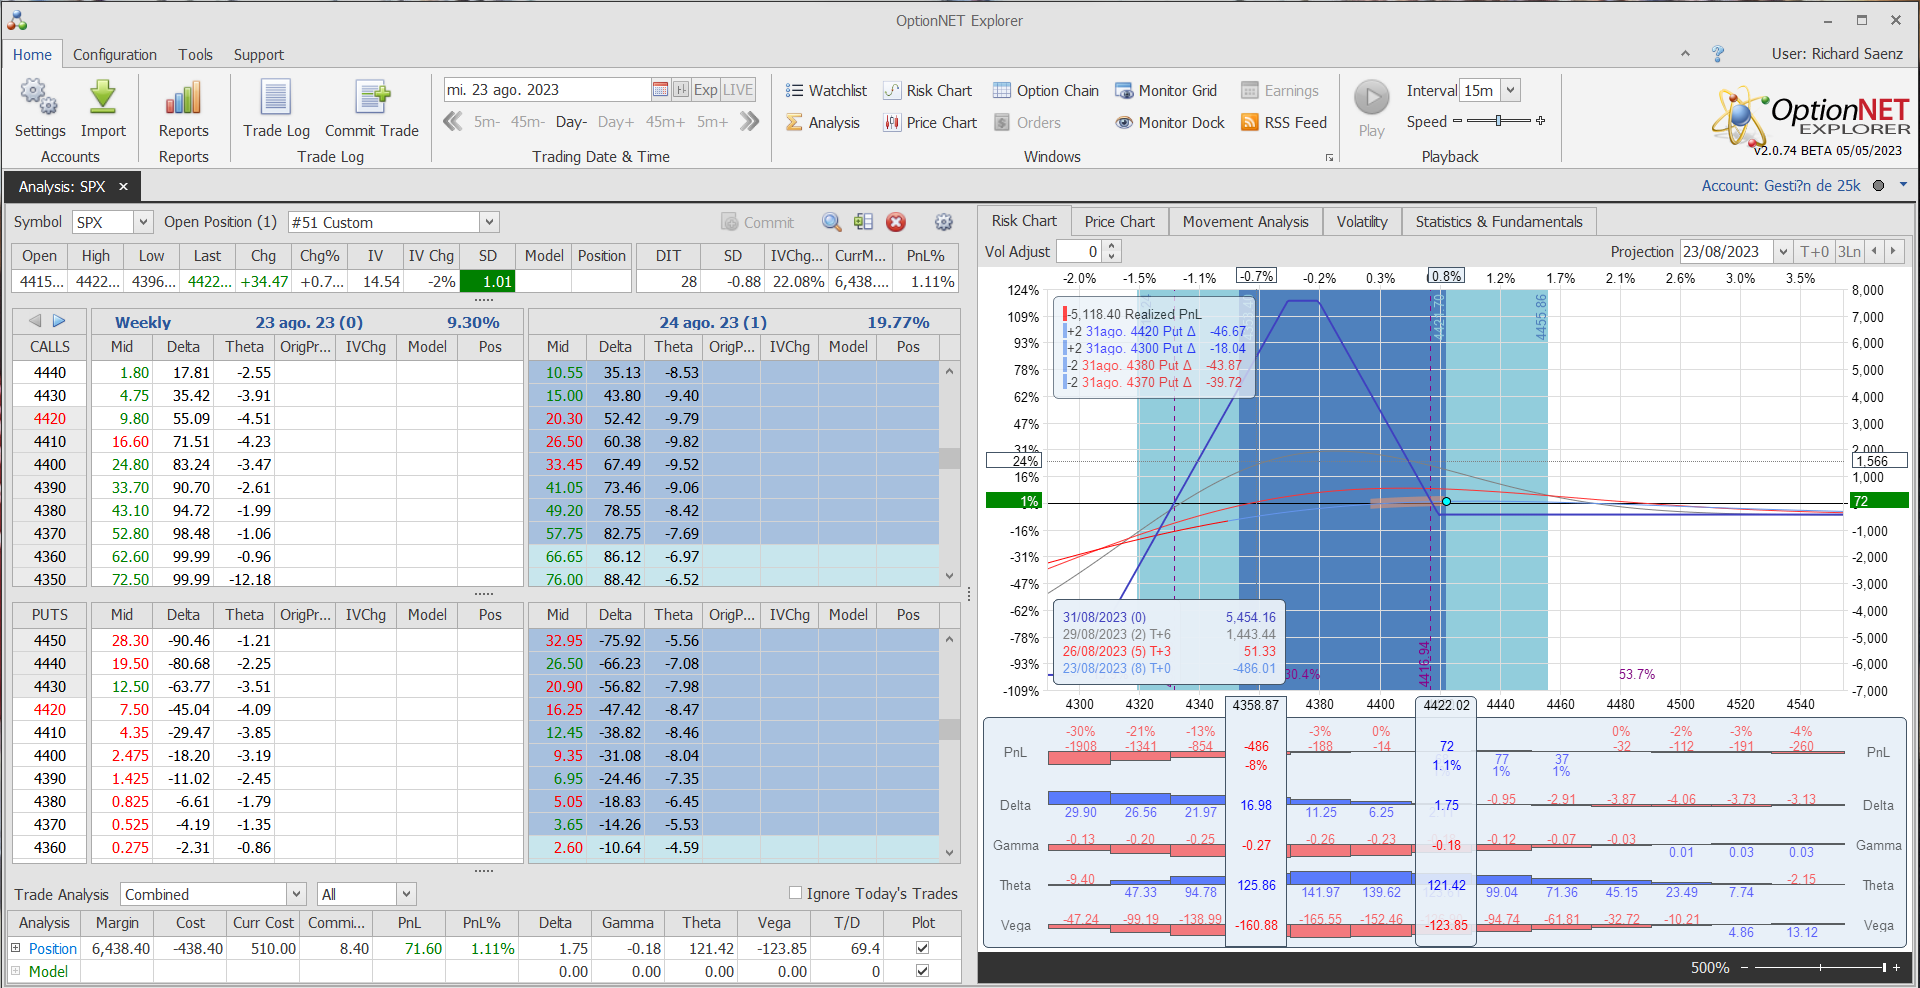The width and height of the screenshot is (1920, 988).
Task: Click the Import download icon
Action: (103, 98)
